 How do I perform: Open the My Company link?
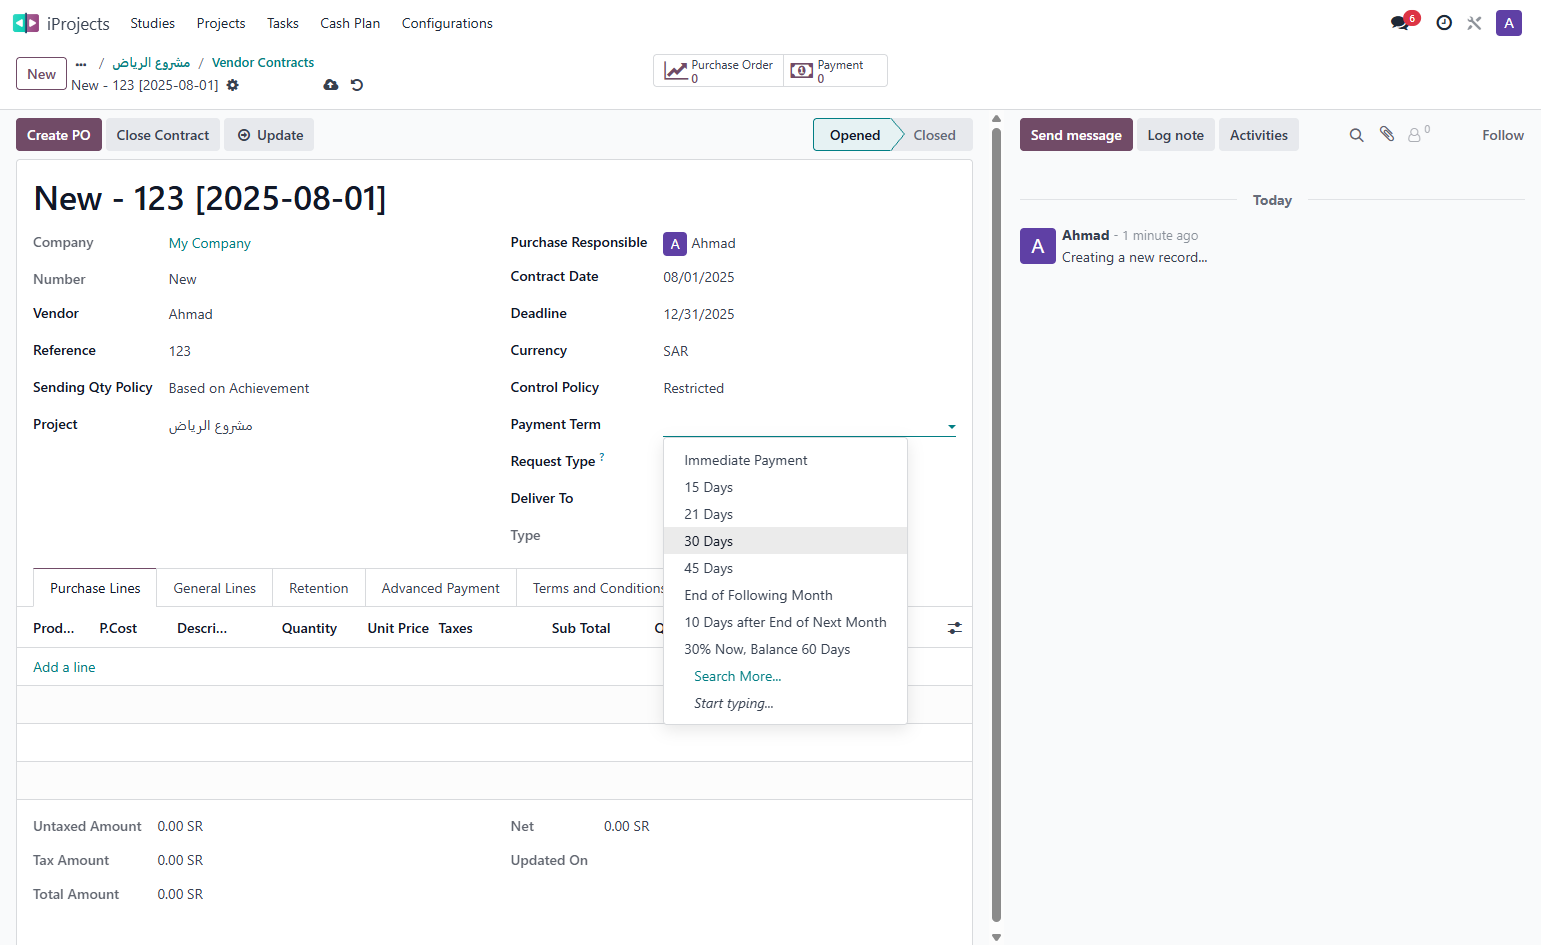pyautogui.click(x=210, y=243)
